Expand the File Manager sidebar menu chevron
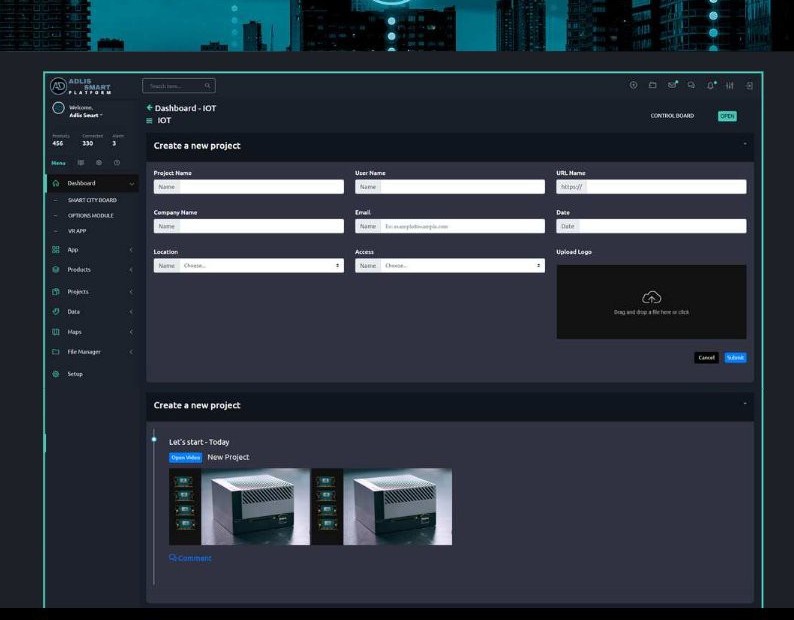Image resolution: width=794 pixels, height=620 pixels. 131,352
